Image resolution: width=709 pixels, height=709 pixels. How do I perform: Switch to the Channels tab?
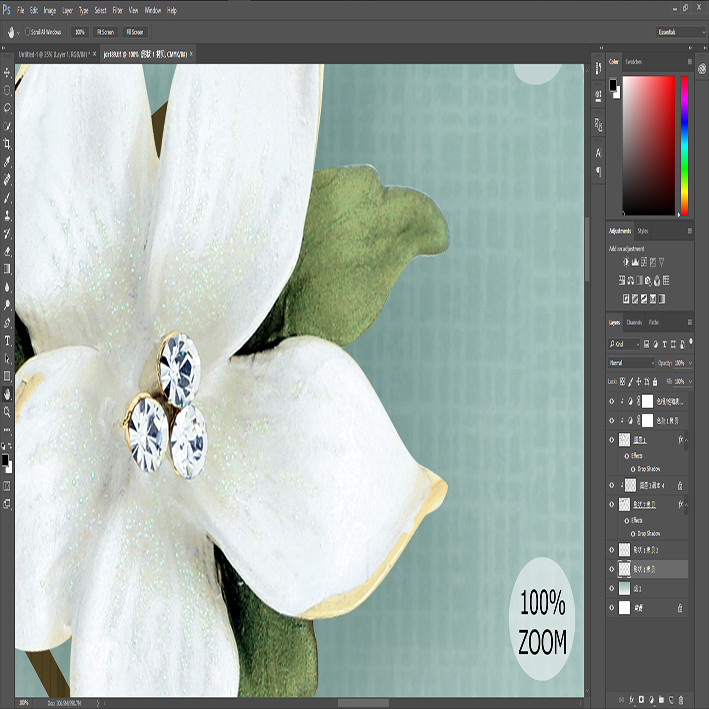pos(634,322)
